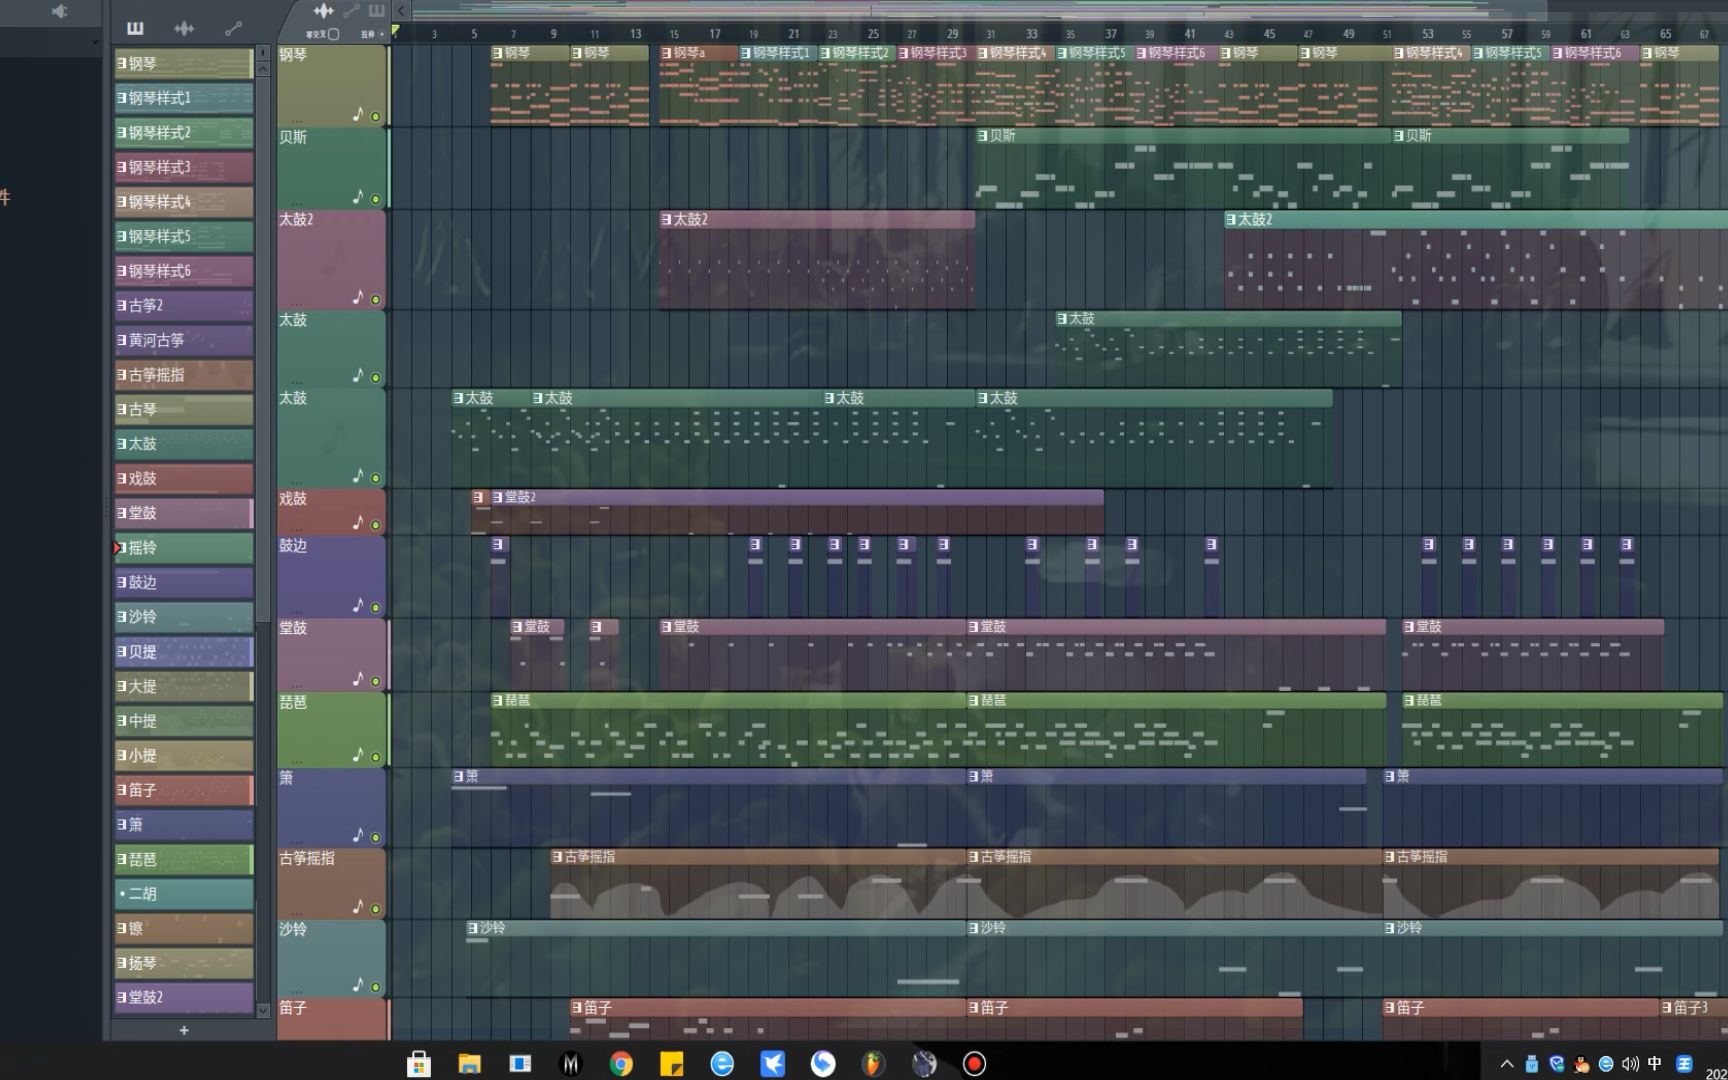The height and width of the screenshot is (1080, 1728).
Task: Open Google Chrome from taskbar
Action: pyautogui.click(x=621, y=1064)
